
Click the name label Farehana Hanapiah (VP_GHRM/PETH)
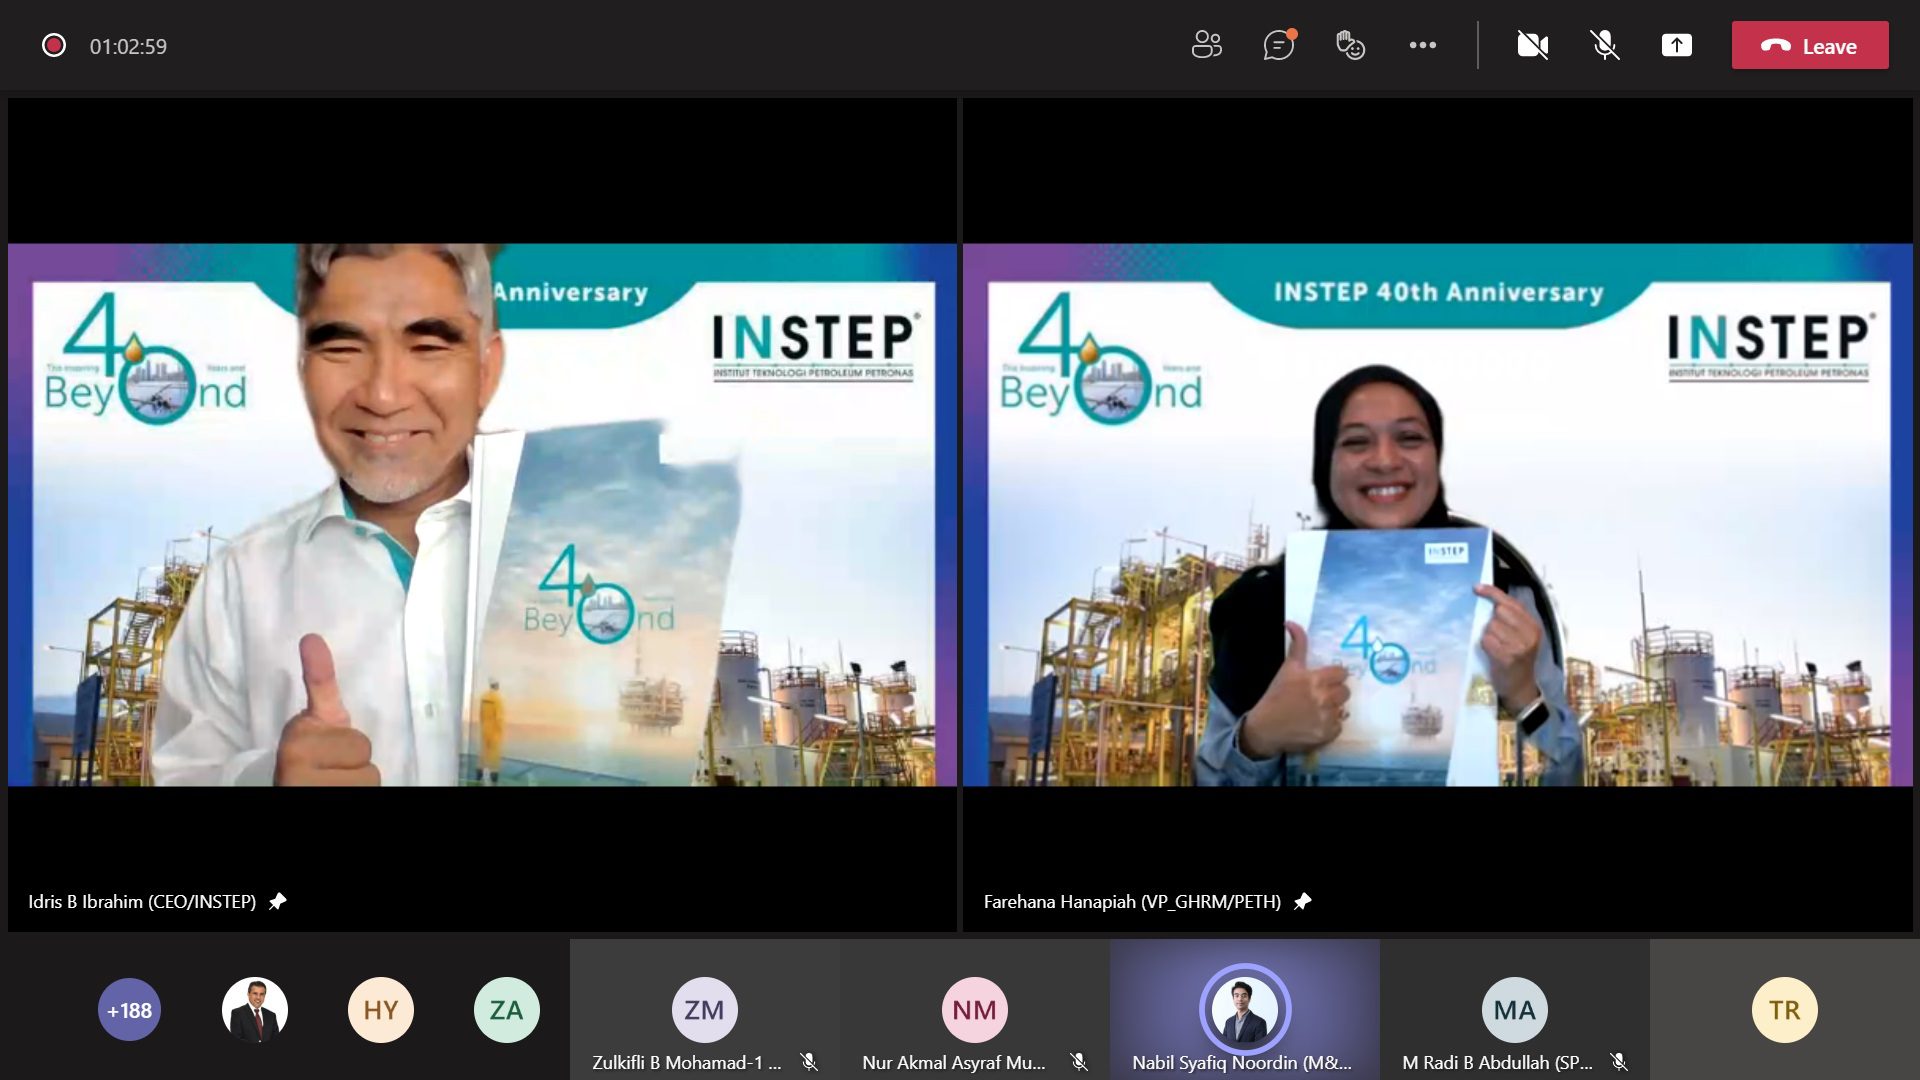pyautogui.click(x=1132, y=901)
